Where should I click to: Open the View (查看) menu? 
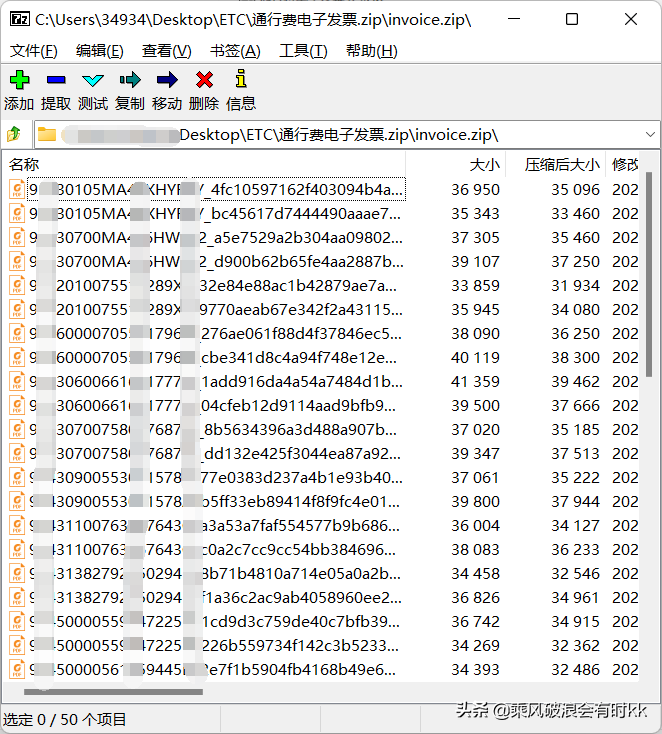click(166, 51)
